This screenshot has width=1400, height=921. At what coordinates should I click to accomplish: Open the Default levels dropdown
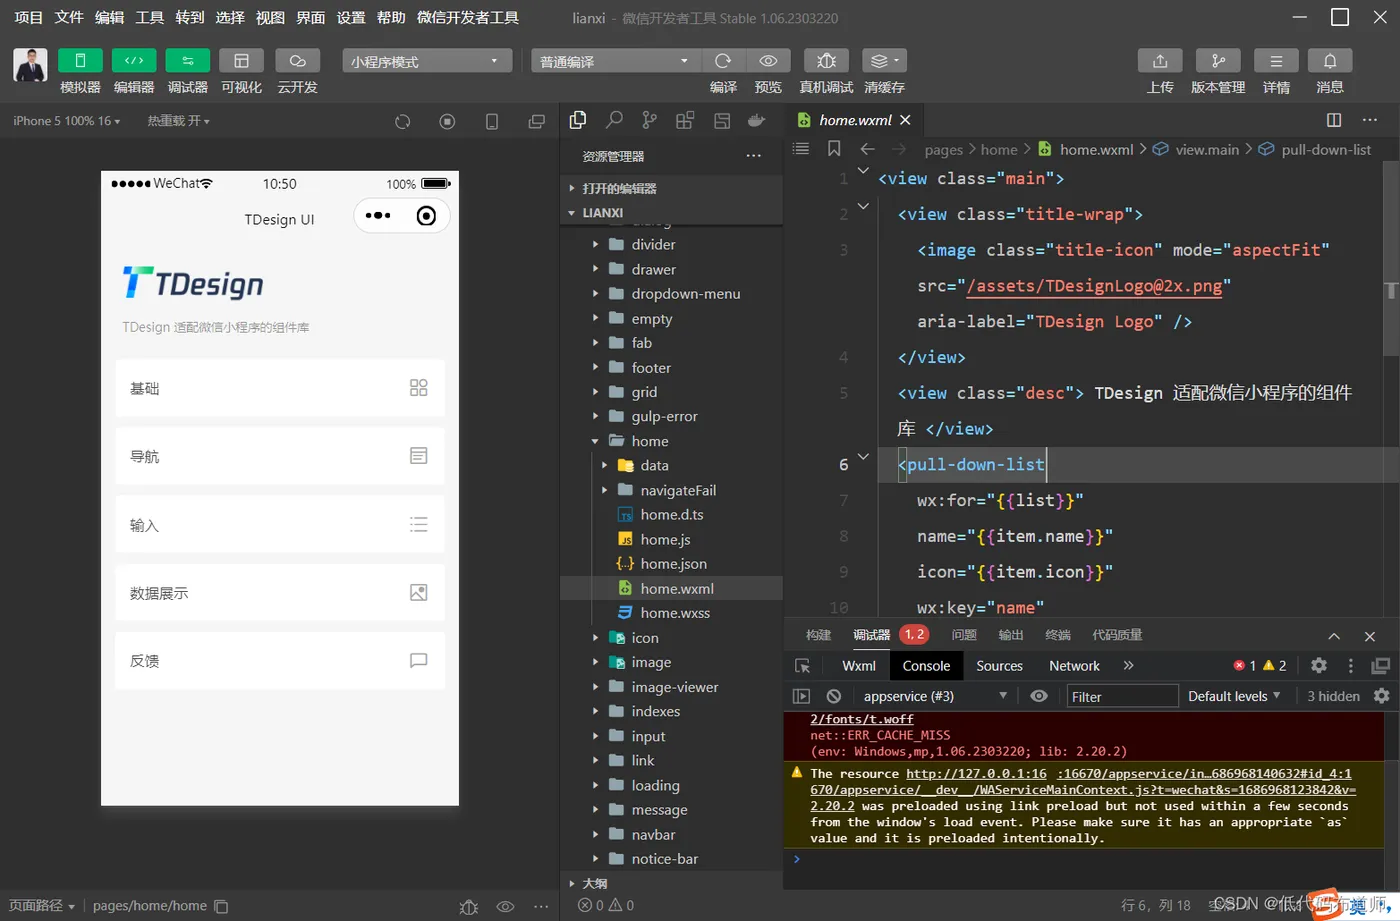(1233, 696)
